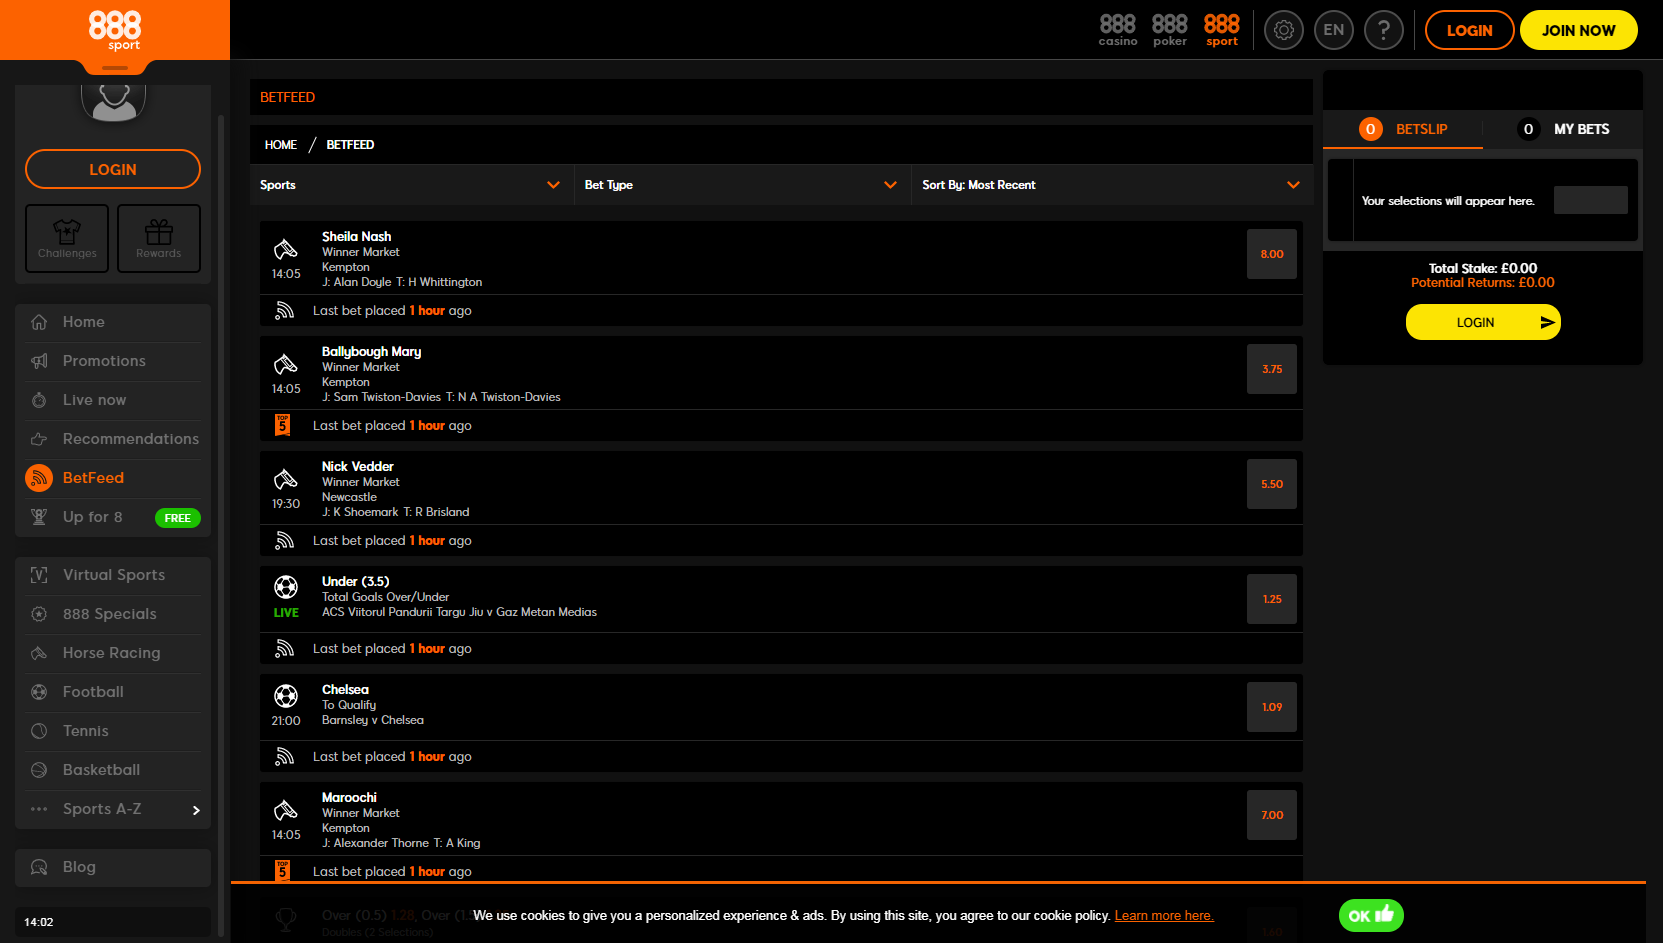Click the Promotions megaphone icon
The width and height of the screenshot is (1663, 943).
coord(39,361)
